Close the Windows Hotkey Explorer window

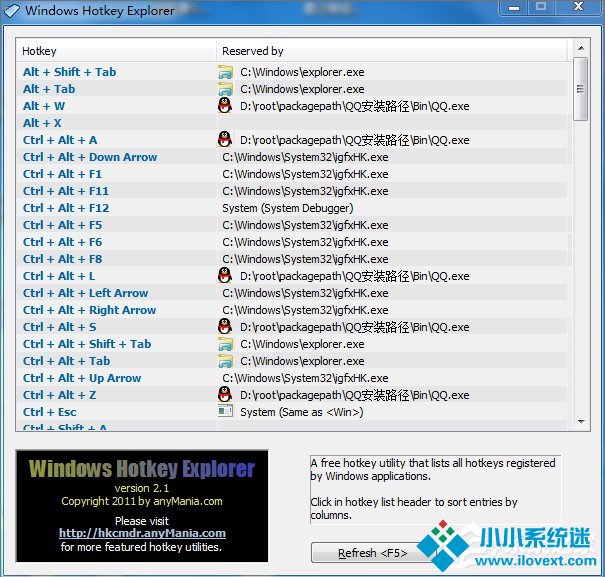click(578, 7)
